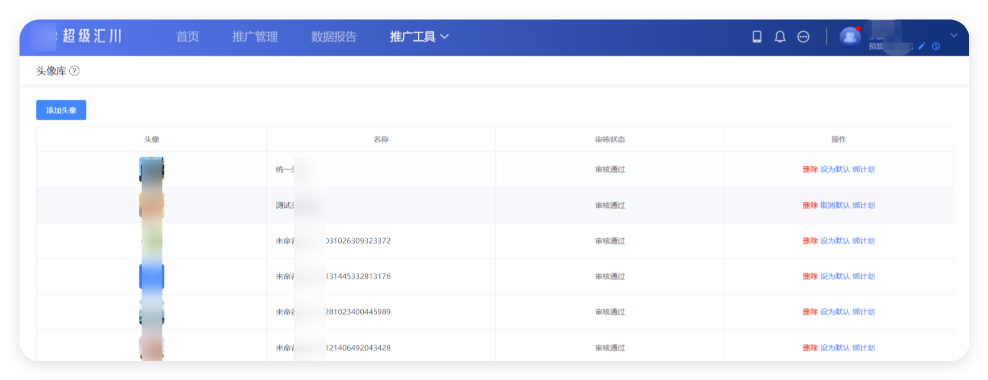Click the pencil edit icon beside budget

922,46
